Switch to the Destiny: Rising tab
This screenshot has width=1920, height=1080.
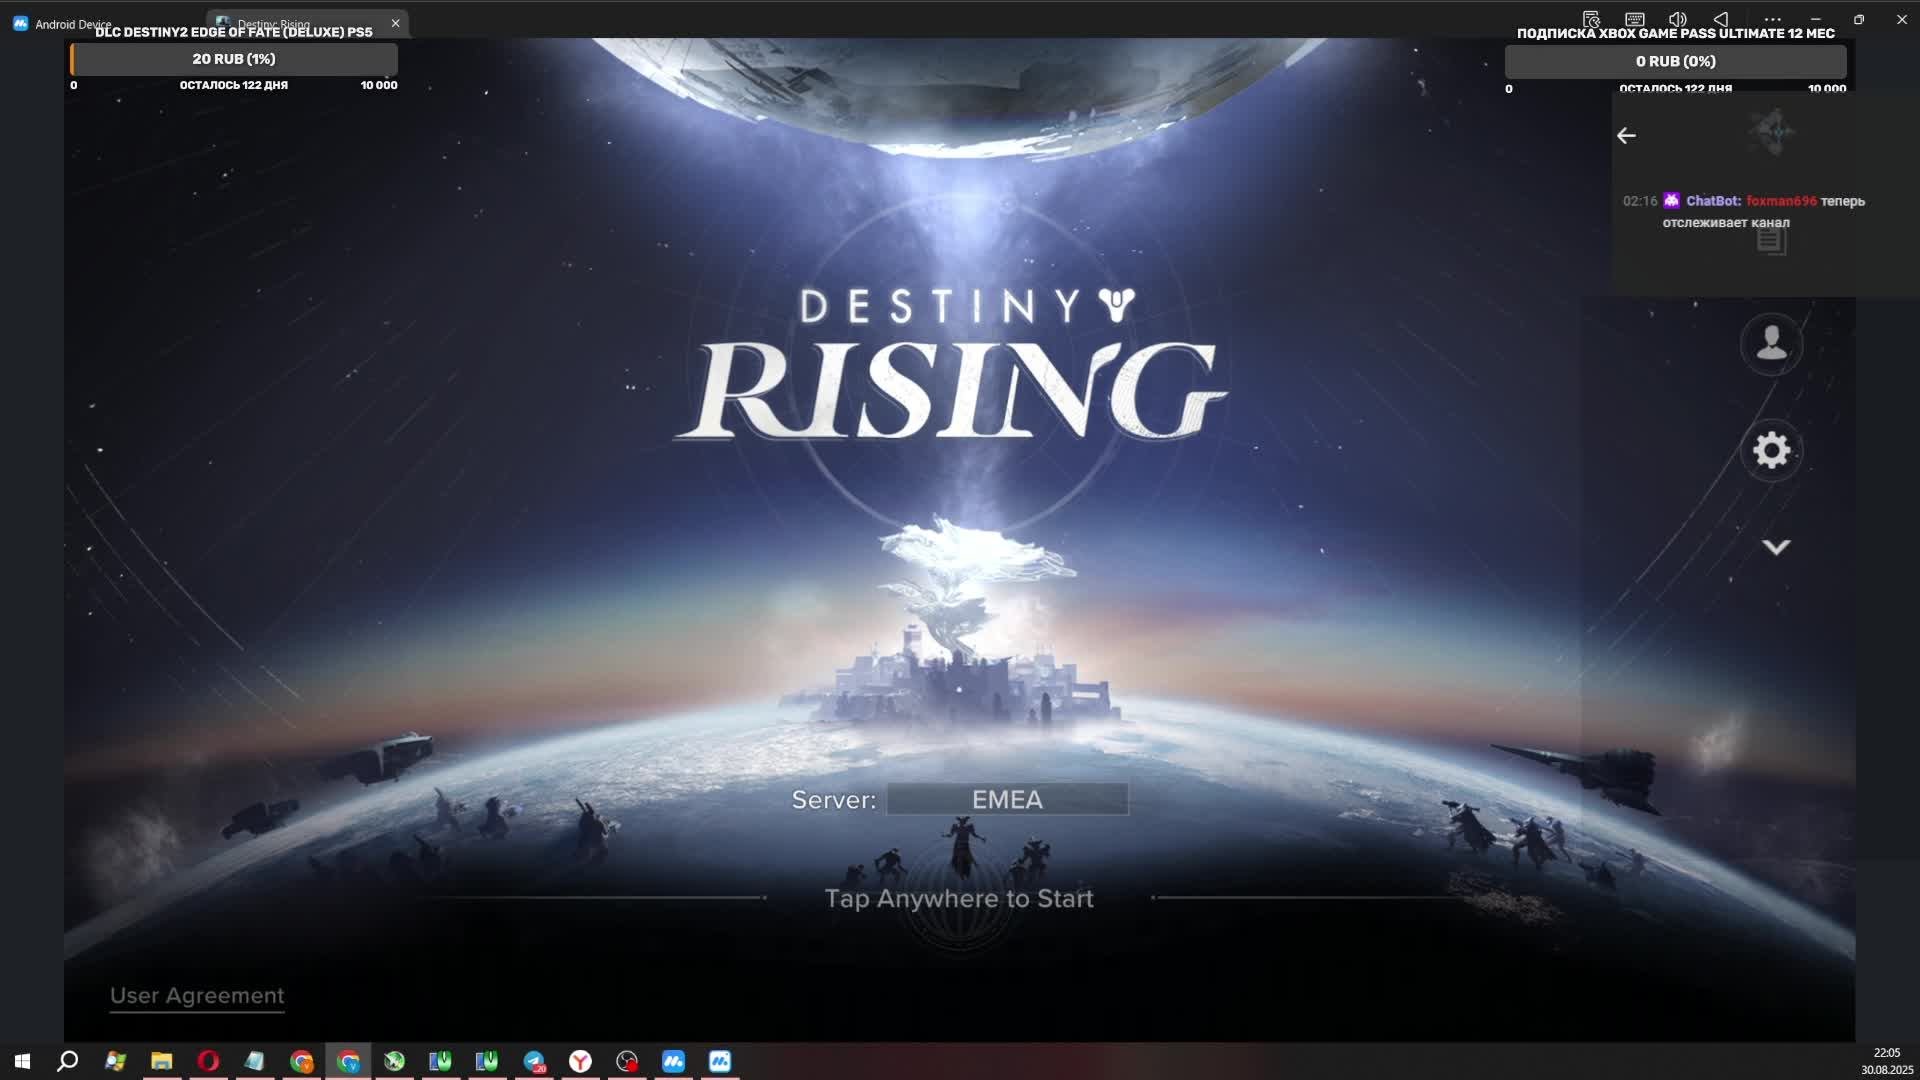coord(290,23)
